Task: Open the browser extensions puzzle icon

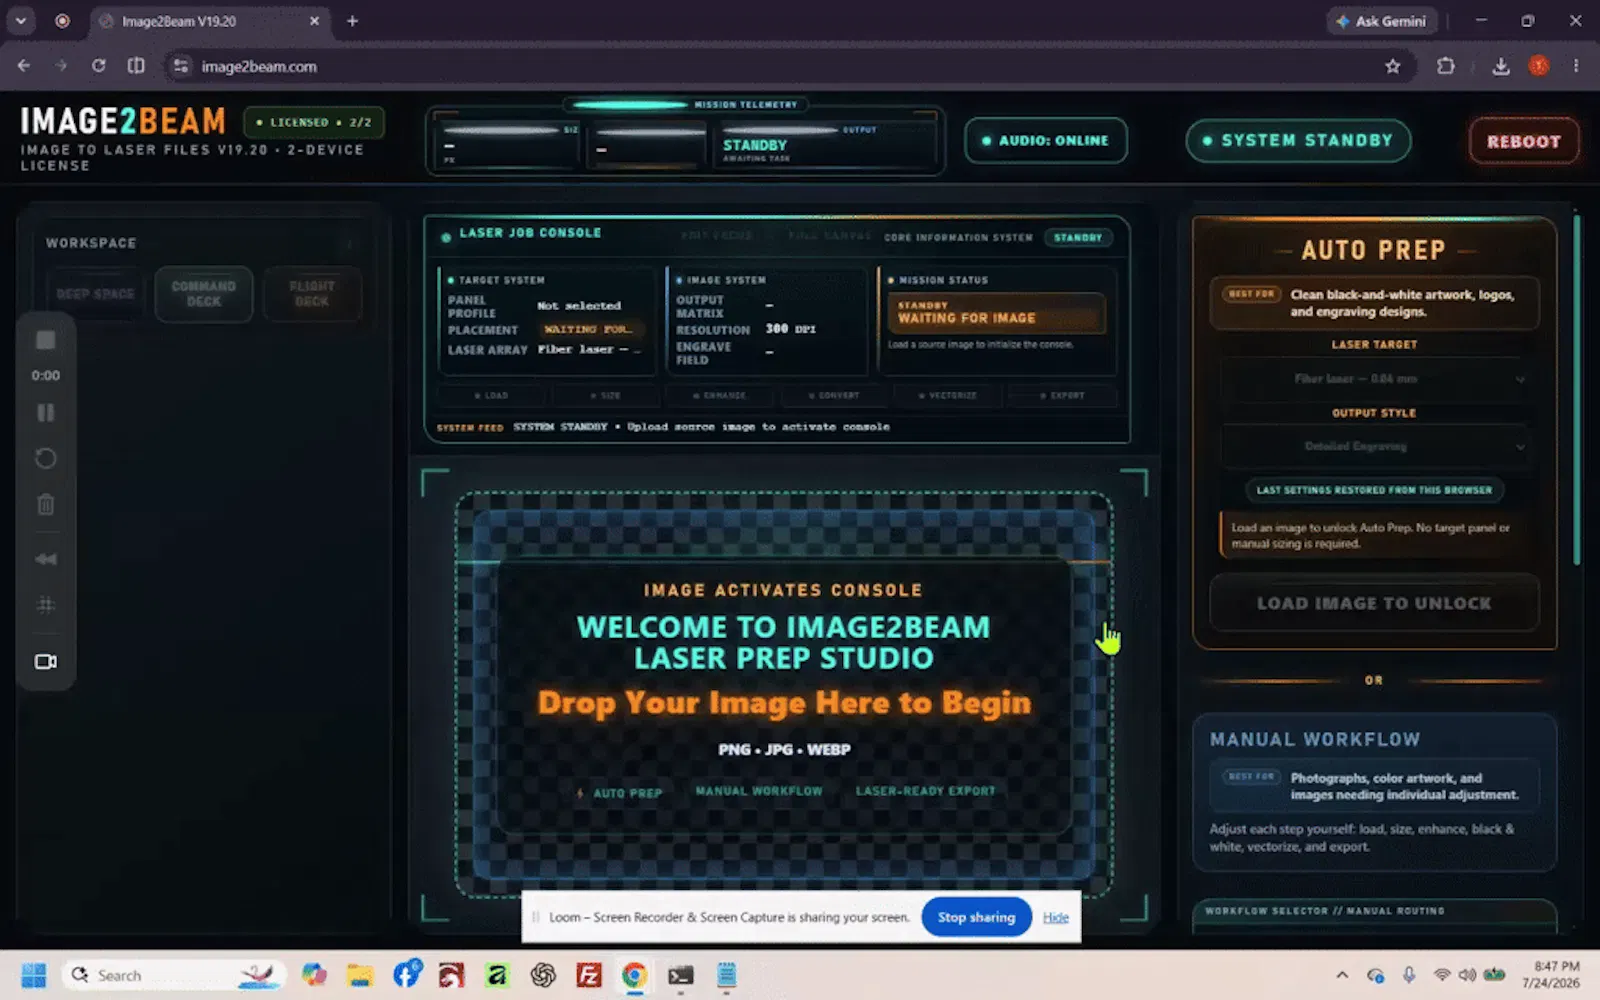Action: [x=1445, y=66]
